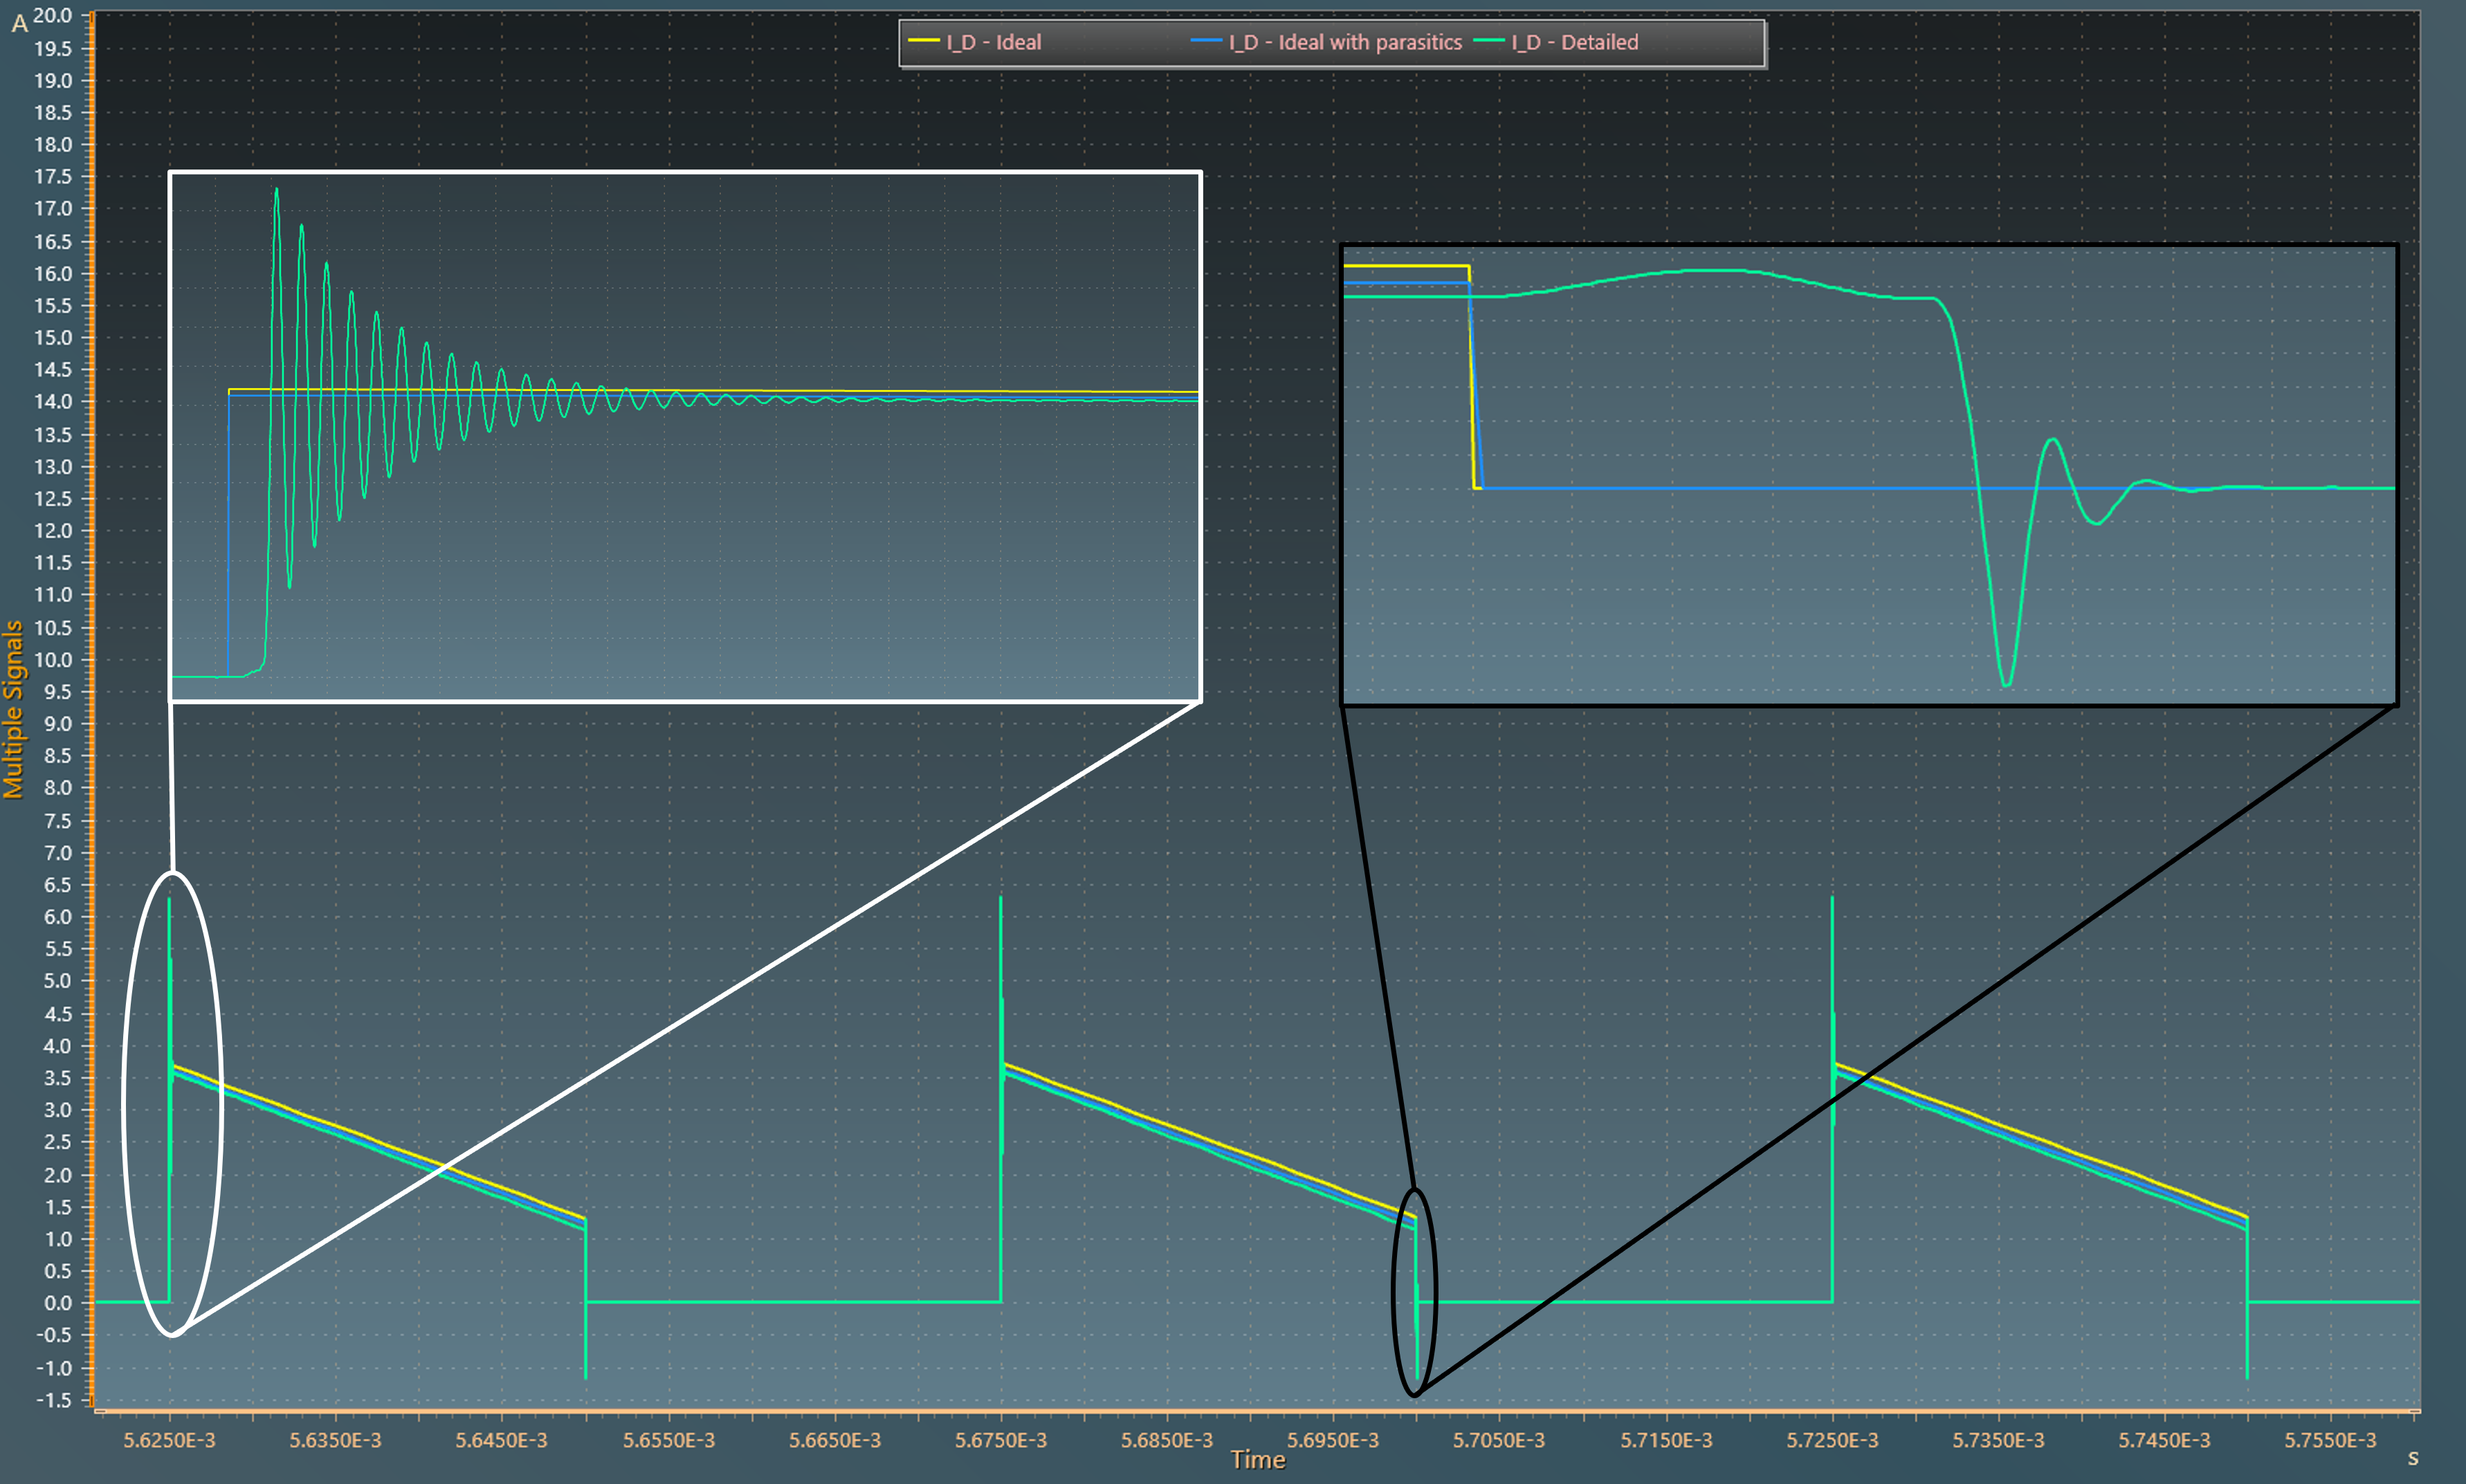Click the Time axis label

coord(1258,1460)
